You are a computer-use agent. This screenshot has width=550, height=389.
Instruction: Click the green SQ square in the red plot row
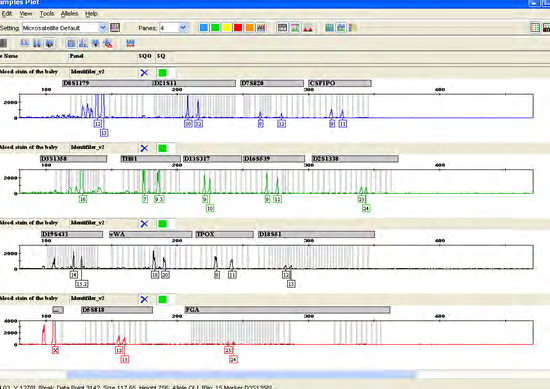point(162,299)
